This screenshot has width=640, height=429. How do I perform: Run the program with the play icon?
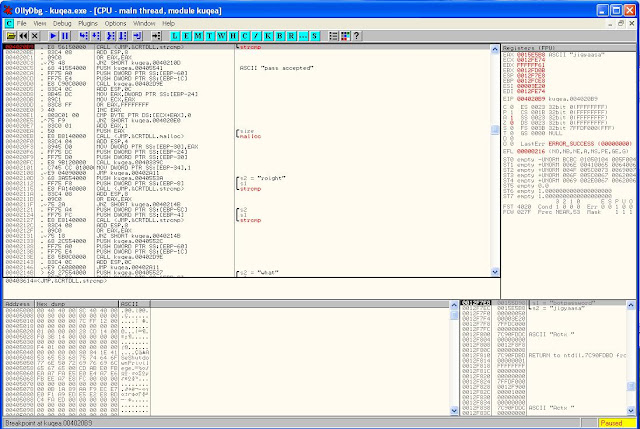(53, 36)
